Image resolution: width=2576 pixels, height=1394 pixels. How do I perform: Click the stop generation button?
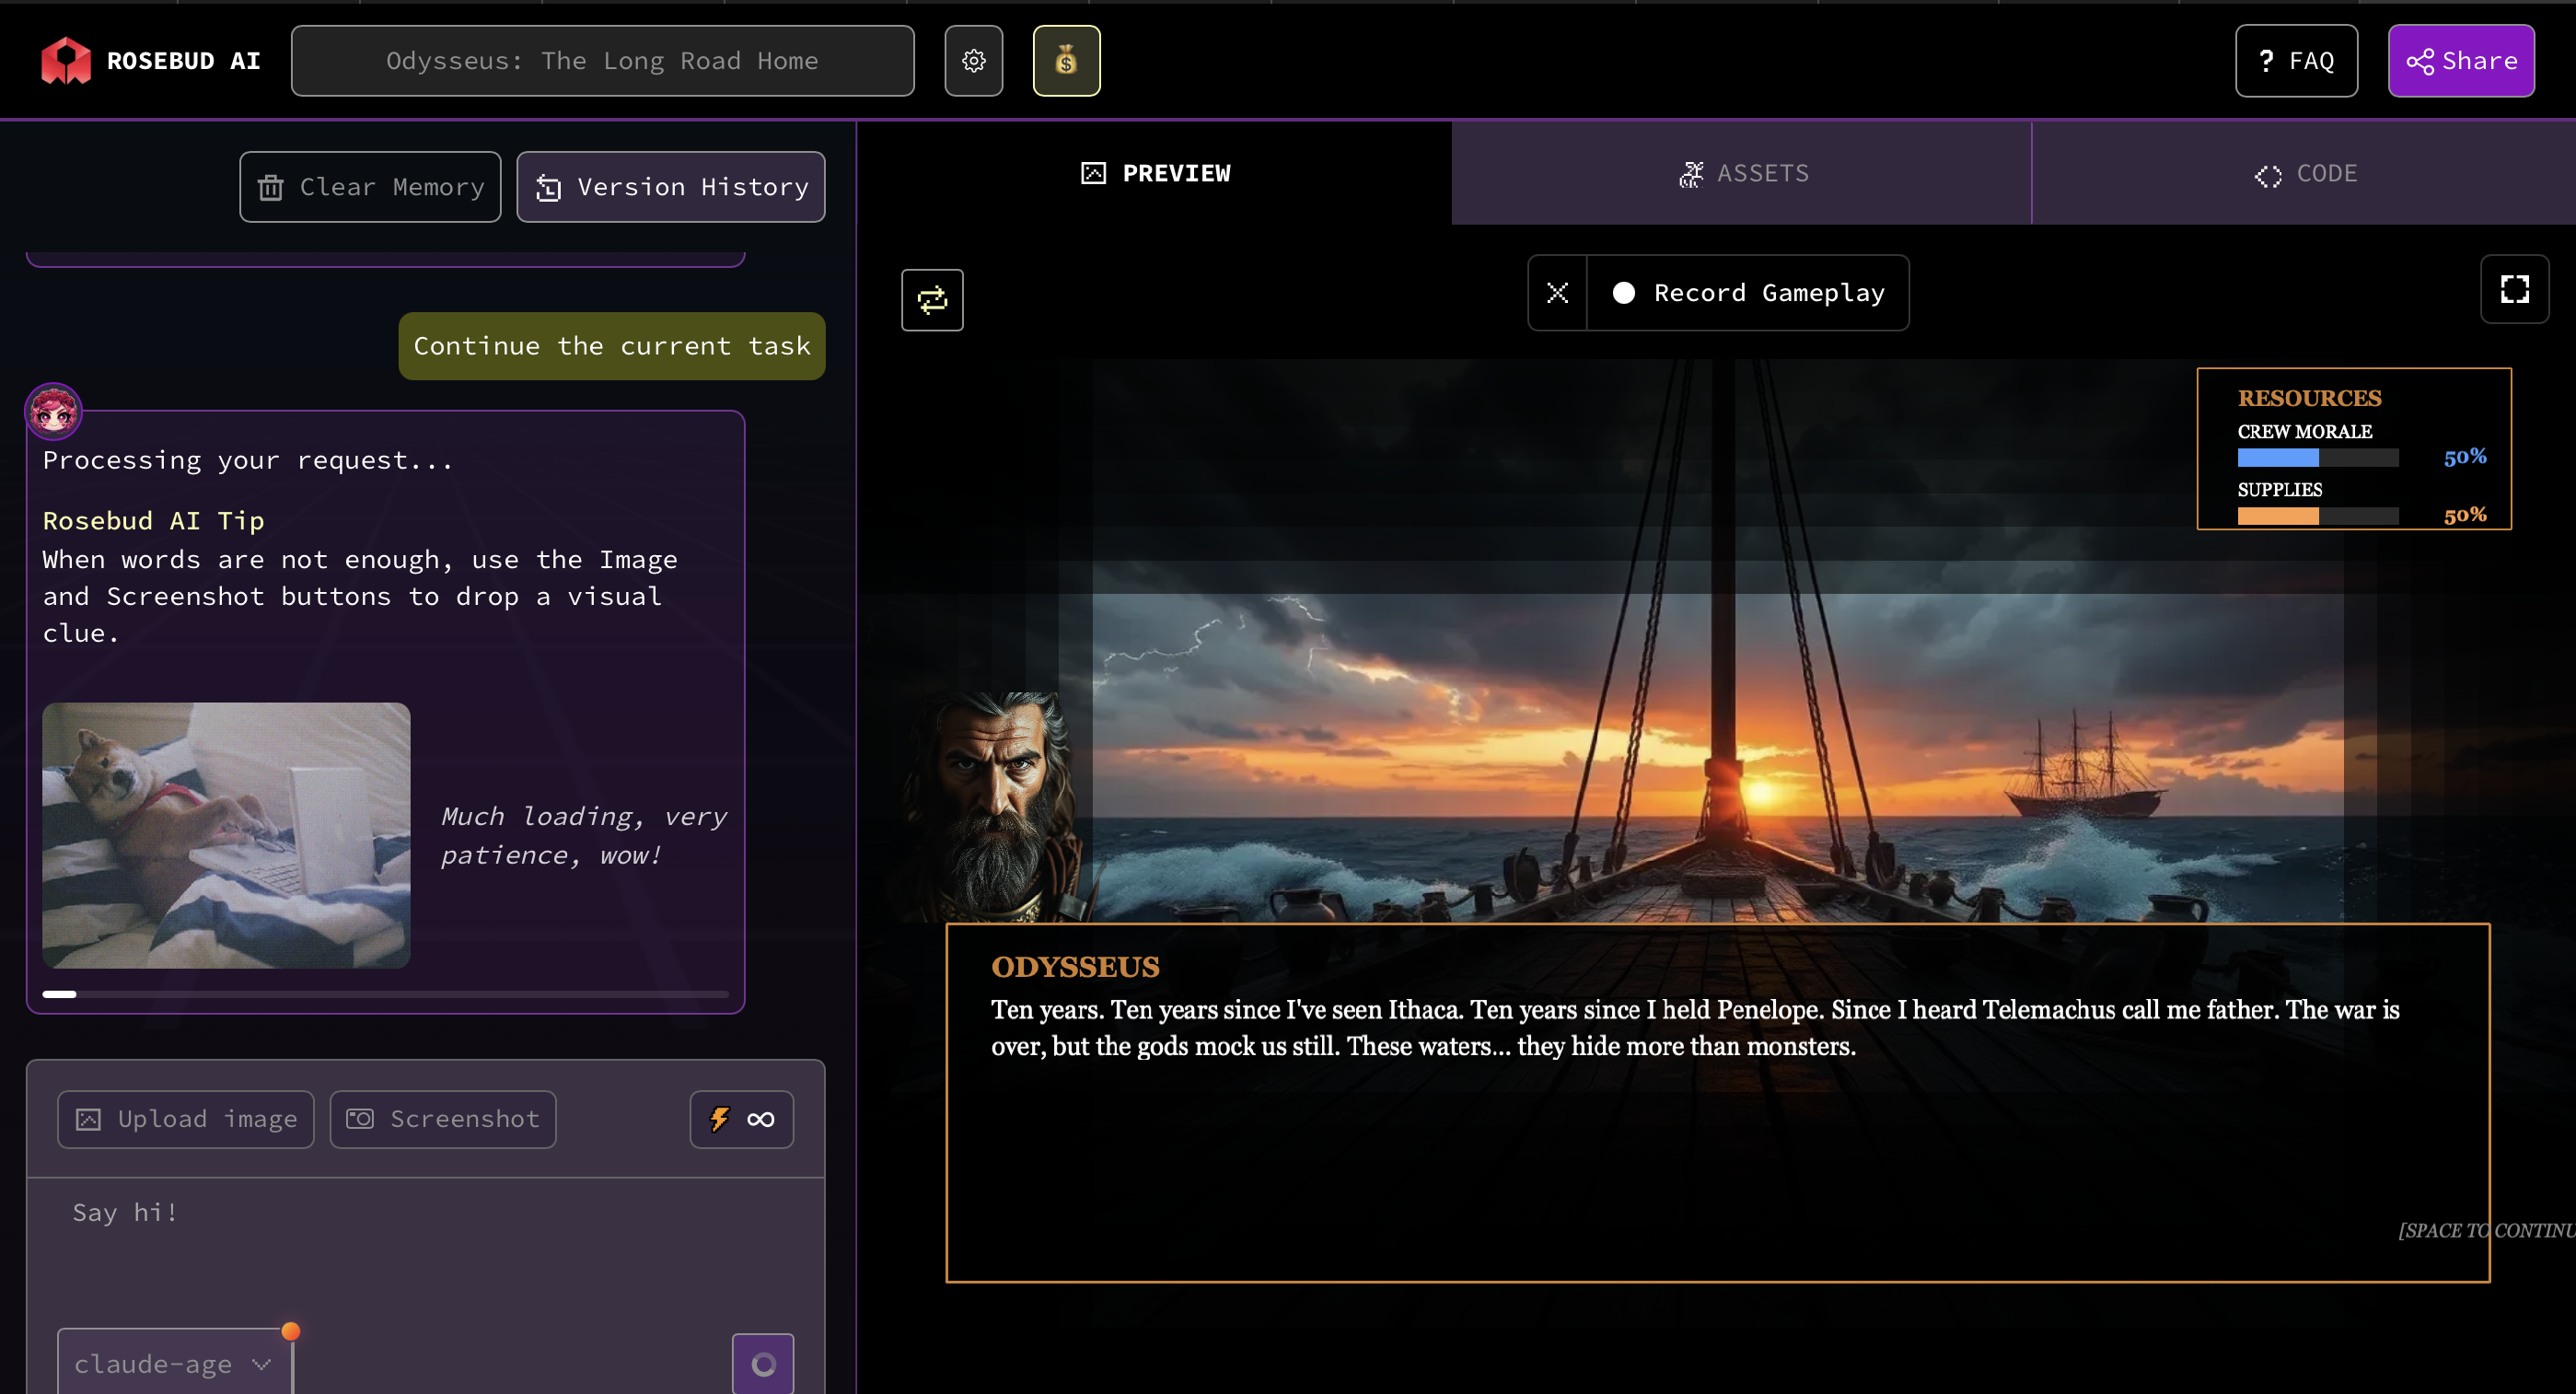[x=763, y=1364]
